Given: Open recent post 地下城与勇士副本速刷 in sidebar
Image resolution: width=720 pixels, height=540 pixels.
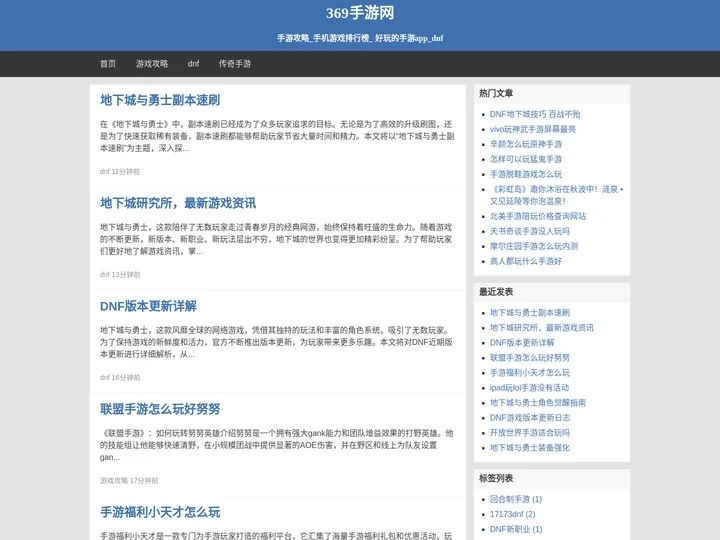Looking at the screenshot, I should click(x=529, y=313).
